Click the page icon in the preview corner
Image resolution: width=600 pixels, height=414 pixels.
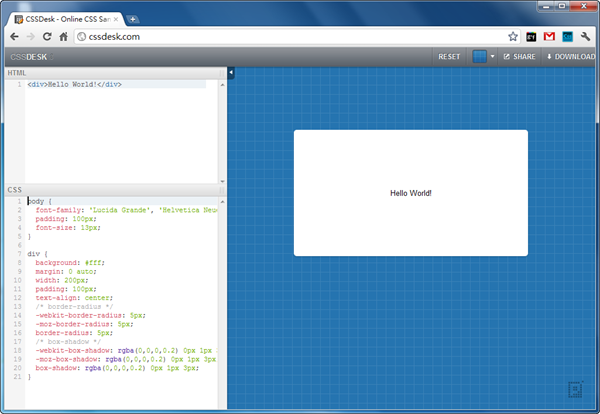tap(576, 390)
